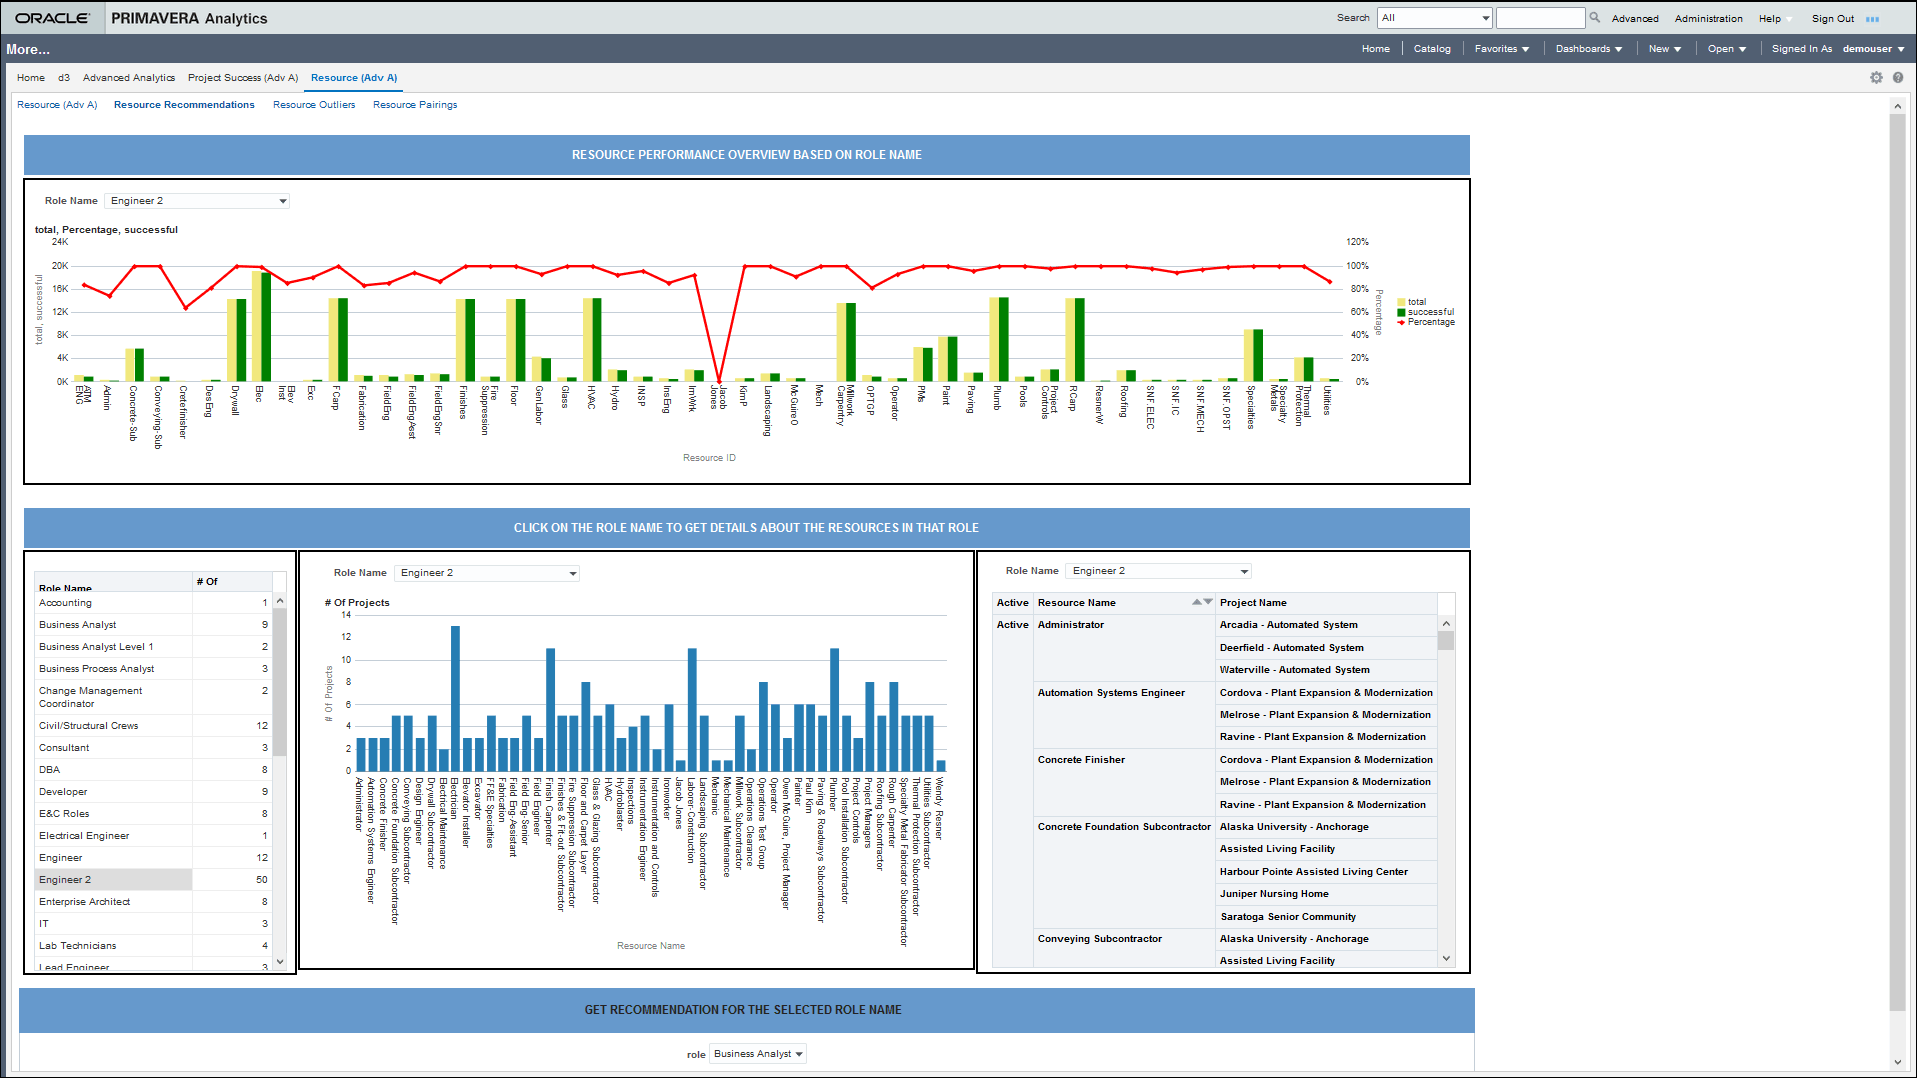The width and height of the screenshot is (1917, 1078).
Task: Select the Engineer 2 role row
Action: coord(153,880)
